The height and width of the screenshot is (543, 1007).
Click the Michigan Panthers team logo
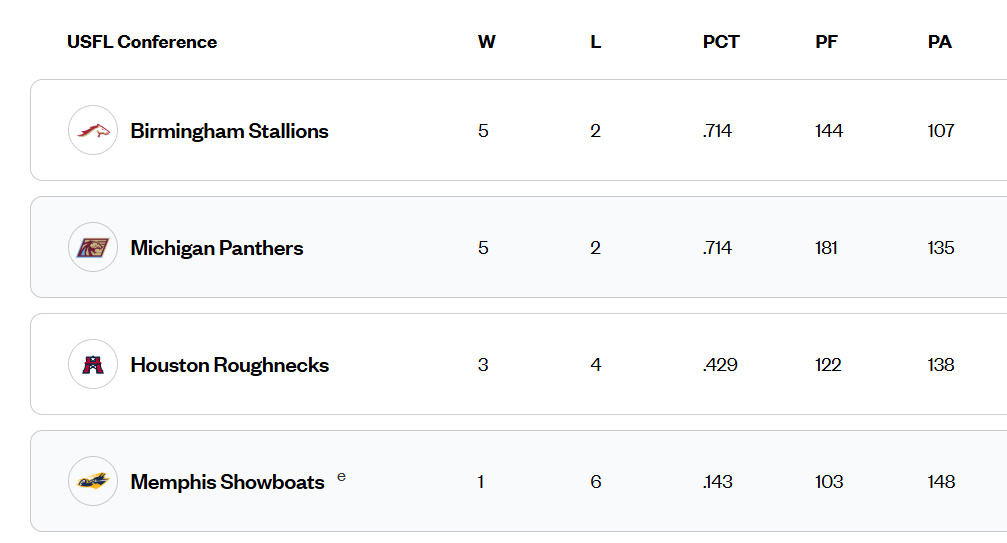(93, 247)
